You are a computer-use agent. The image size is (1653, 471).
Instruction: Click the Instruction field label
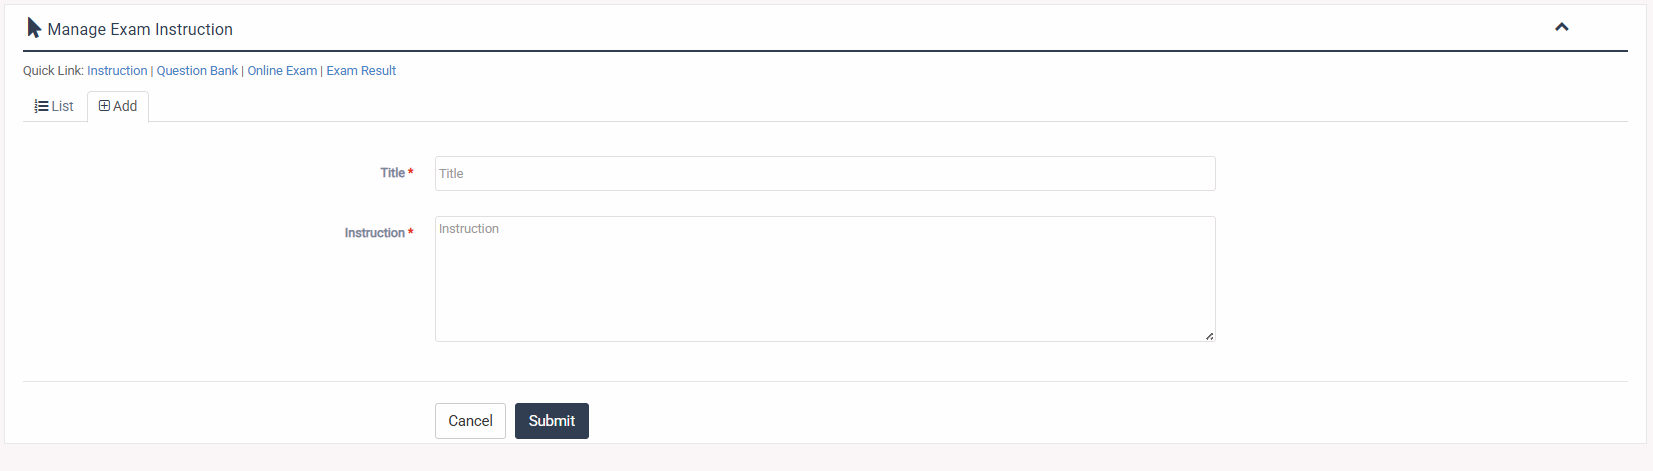coord(374,233)
